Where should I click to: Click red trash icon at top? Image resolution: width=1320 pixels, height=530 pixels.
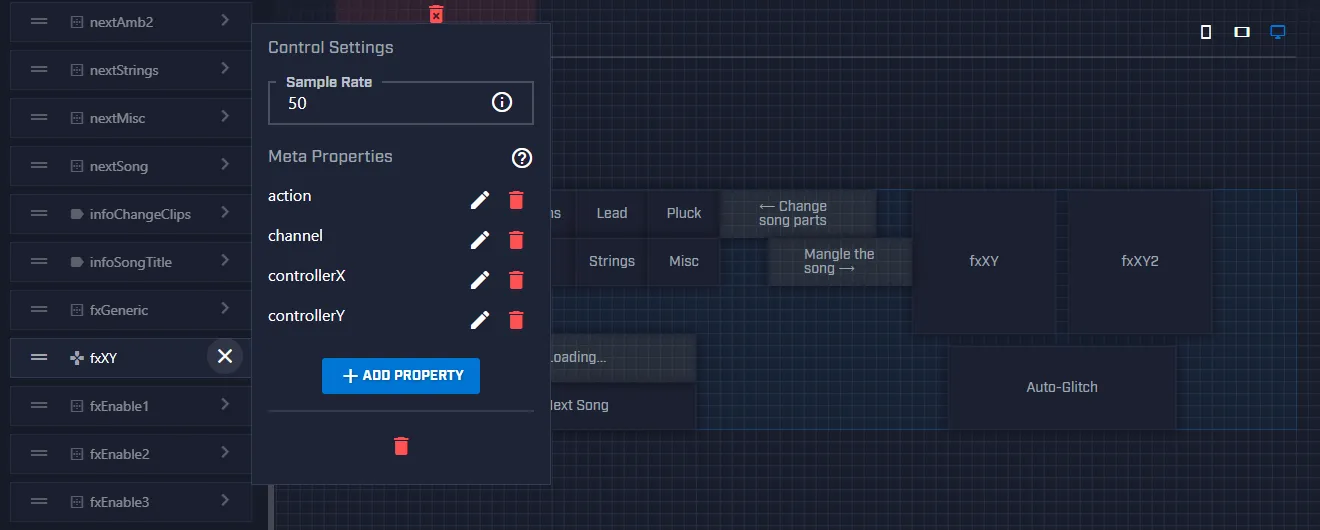[436, 14]
